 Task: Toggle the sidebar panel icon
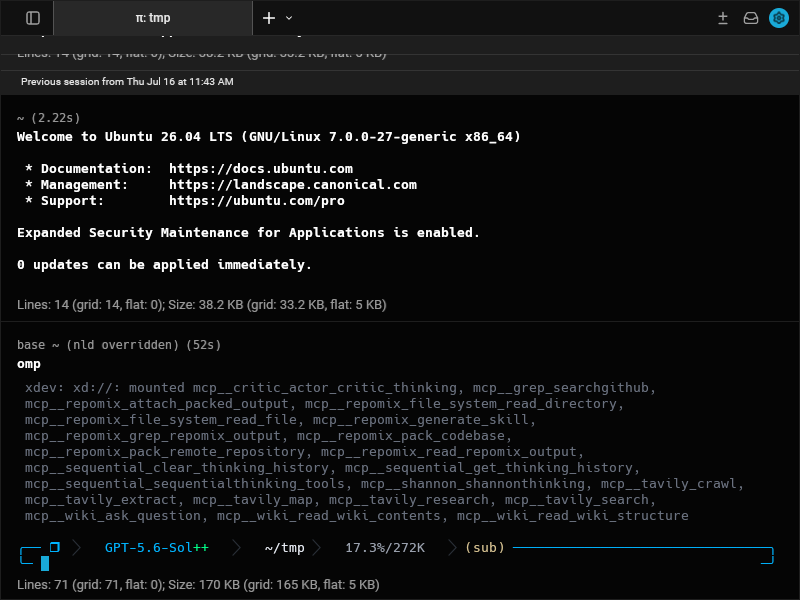[x=33, y=18]
